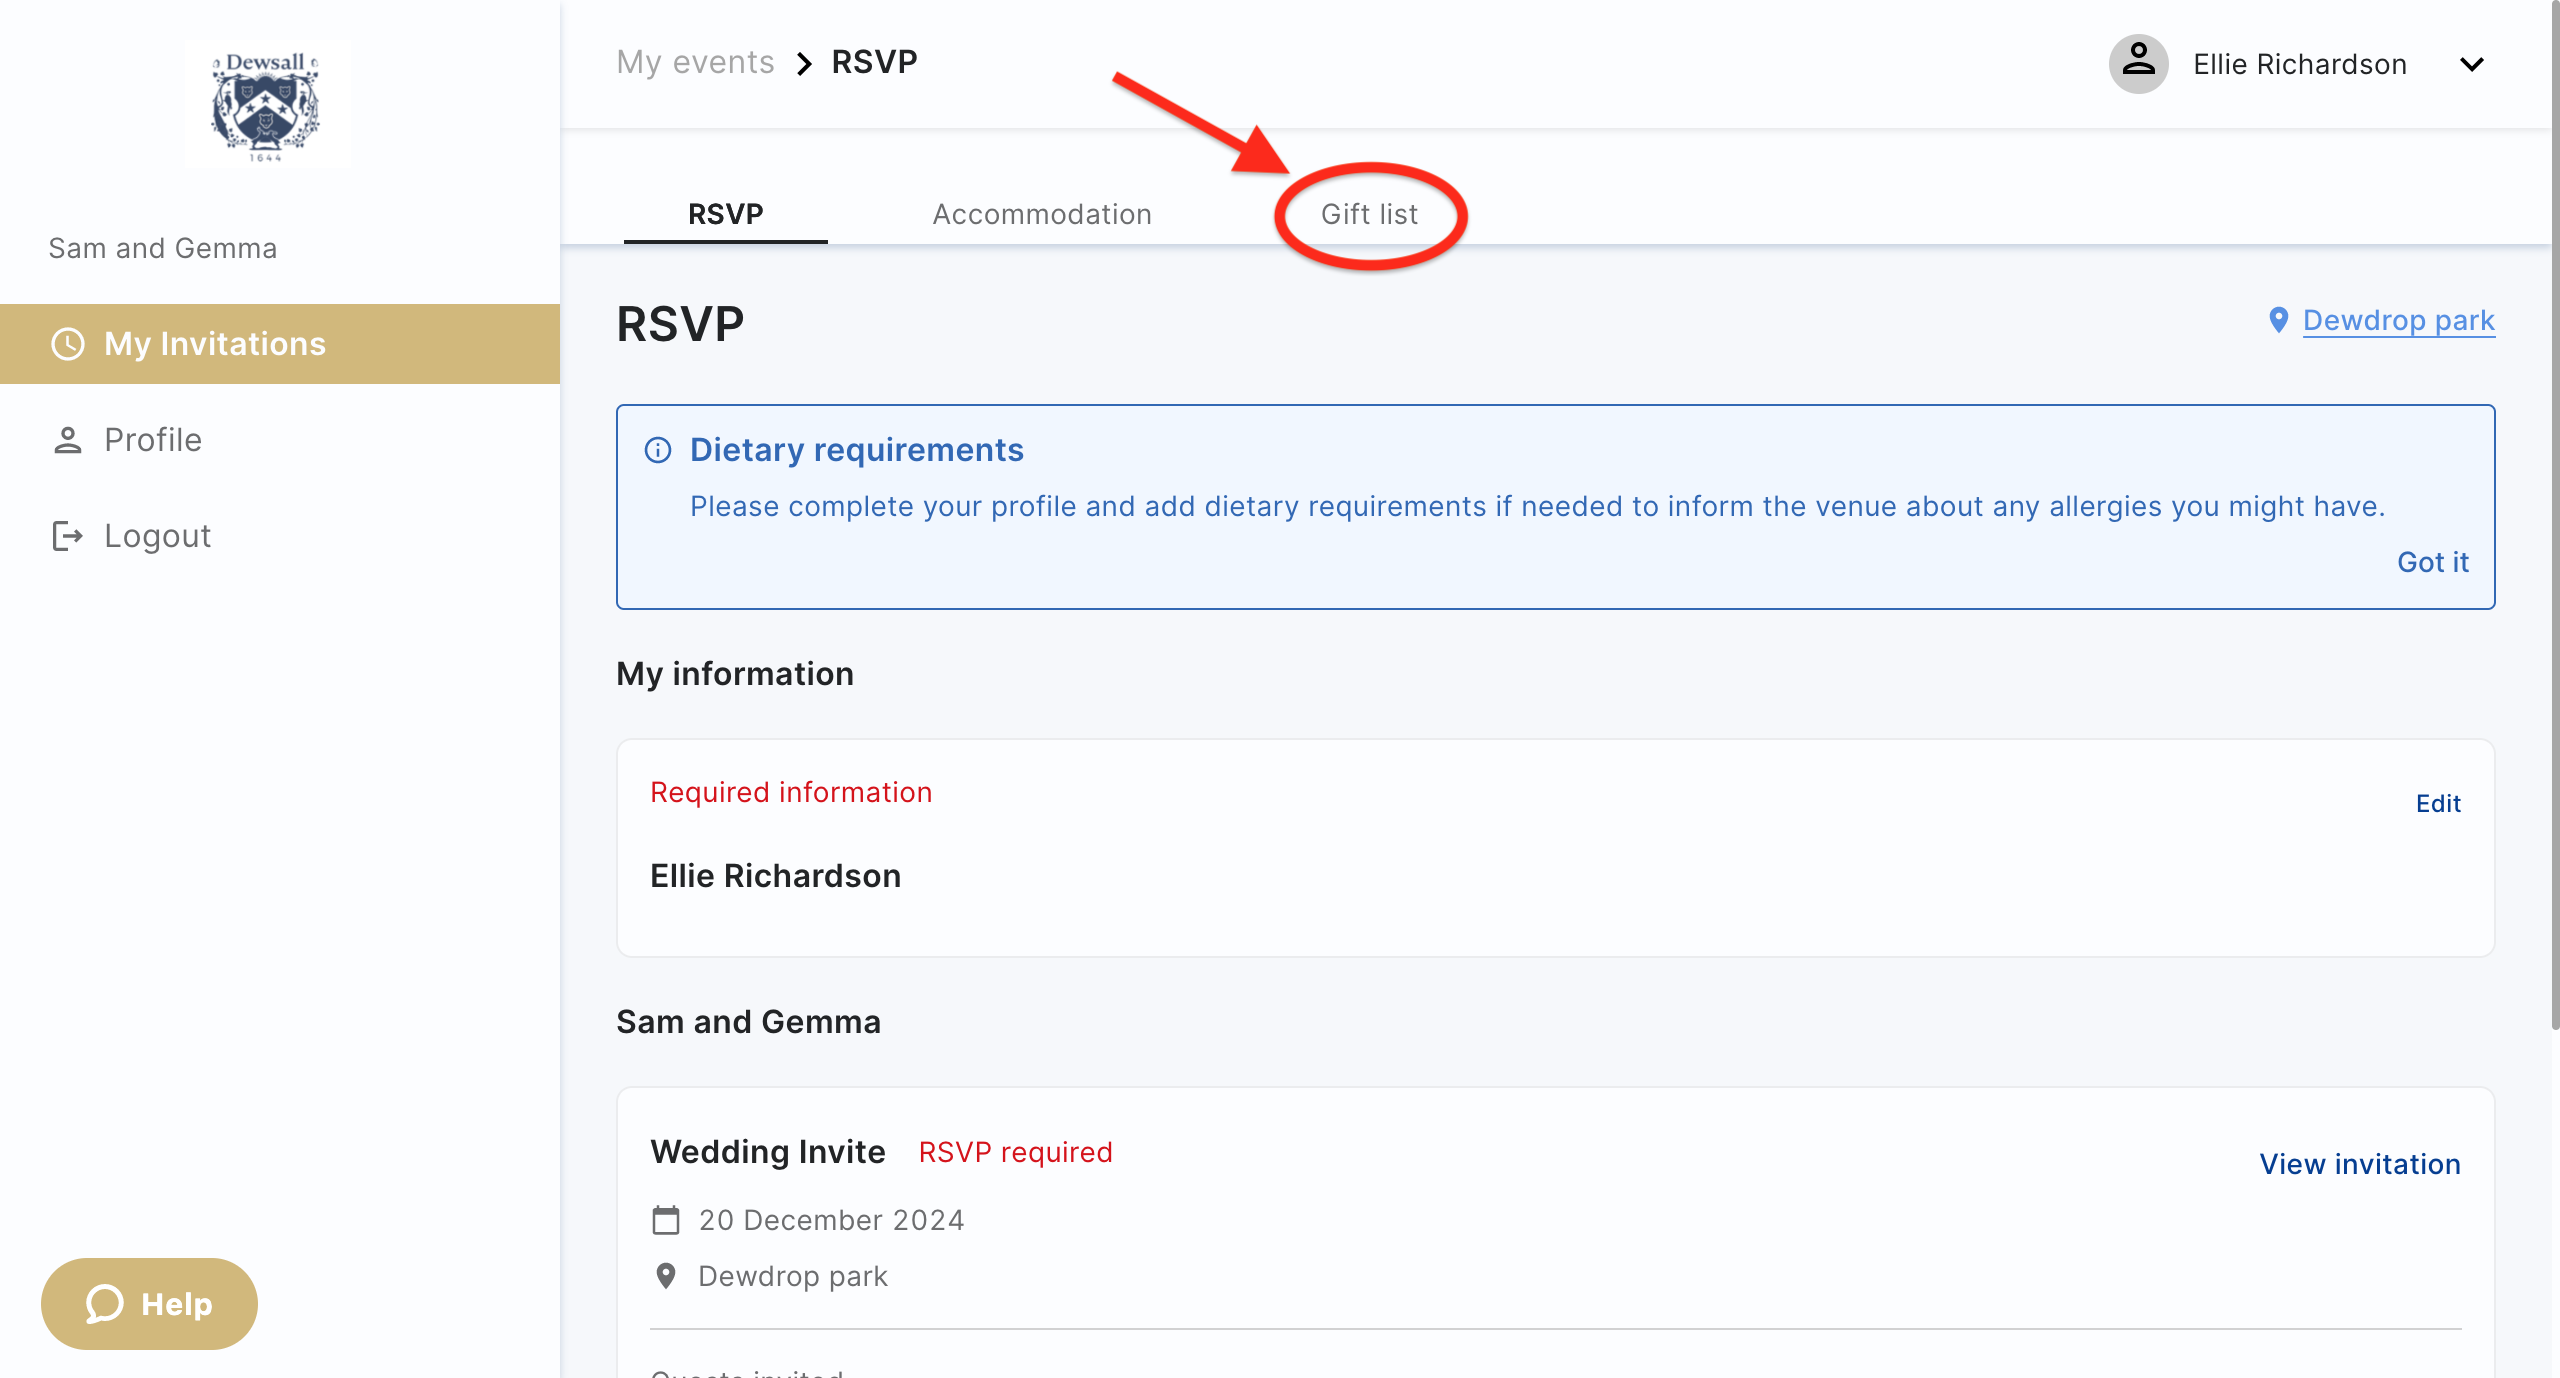Screen dimensions: 2560x1378
Task: Open the View invitation link
Action: (2360, 1164)
